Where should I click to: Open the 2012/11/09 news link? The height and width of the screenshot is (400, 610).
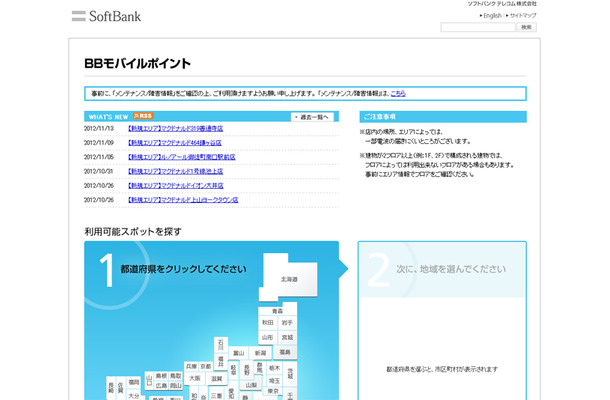[x=175, y=143]
